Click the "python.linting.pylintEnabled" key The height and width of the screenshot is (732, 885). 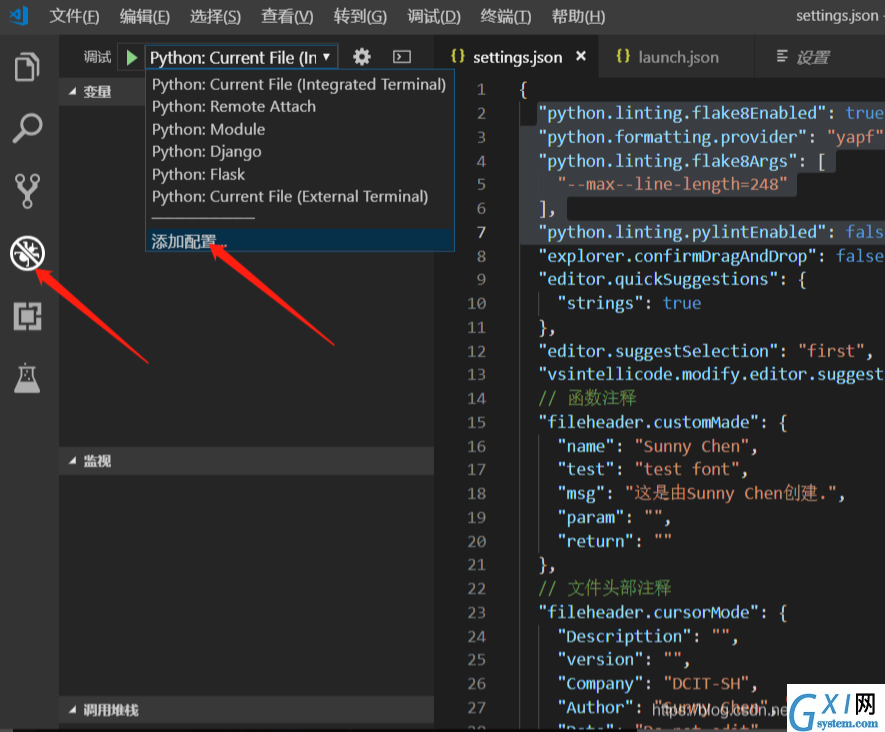682,233
